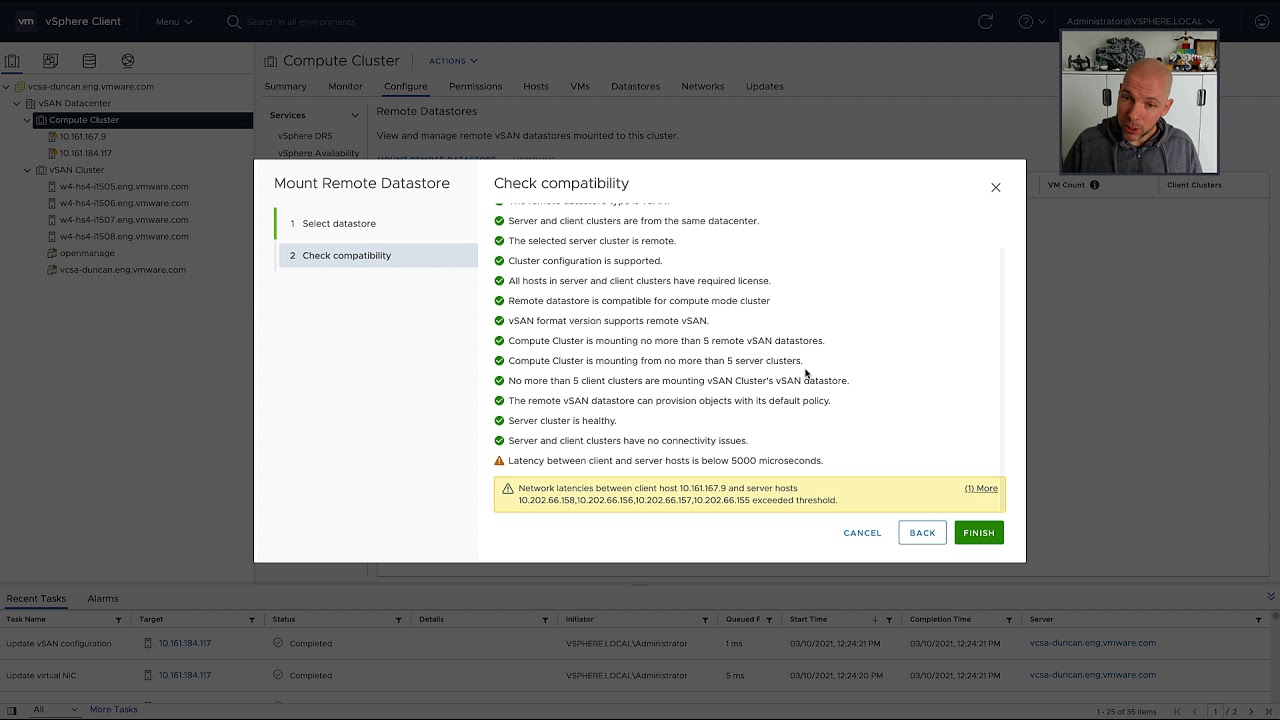Open the VMs and Templates view icon
This screenshot has height=720, width=1280.
[50, 61]
